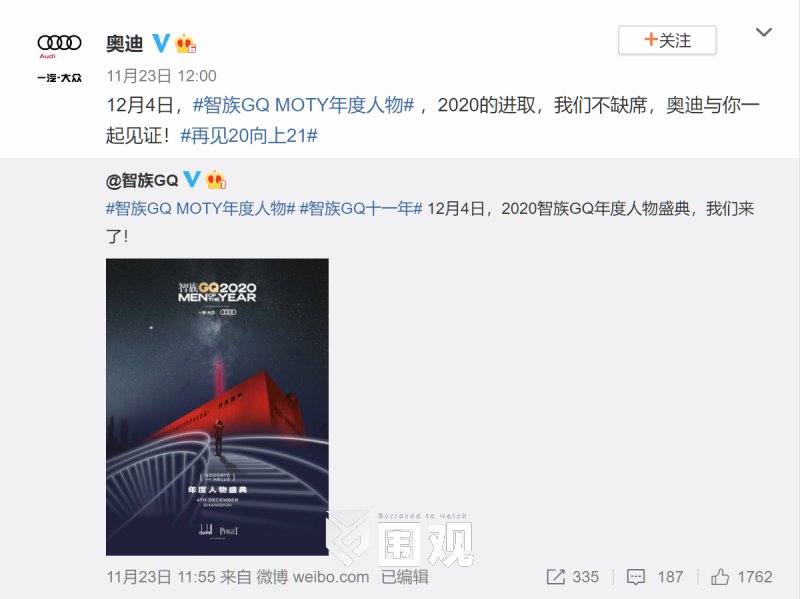Open hashtag #智族GQ MOTY年度人物# in Audi's post

coord(304,105)
